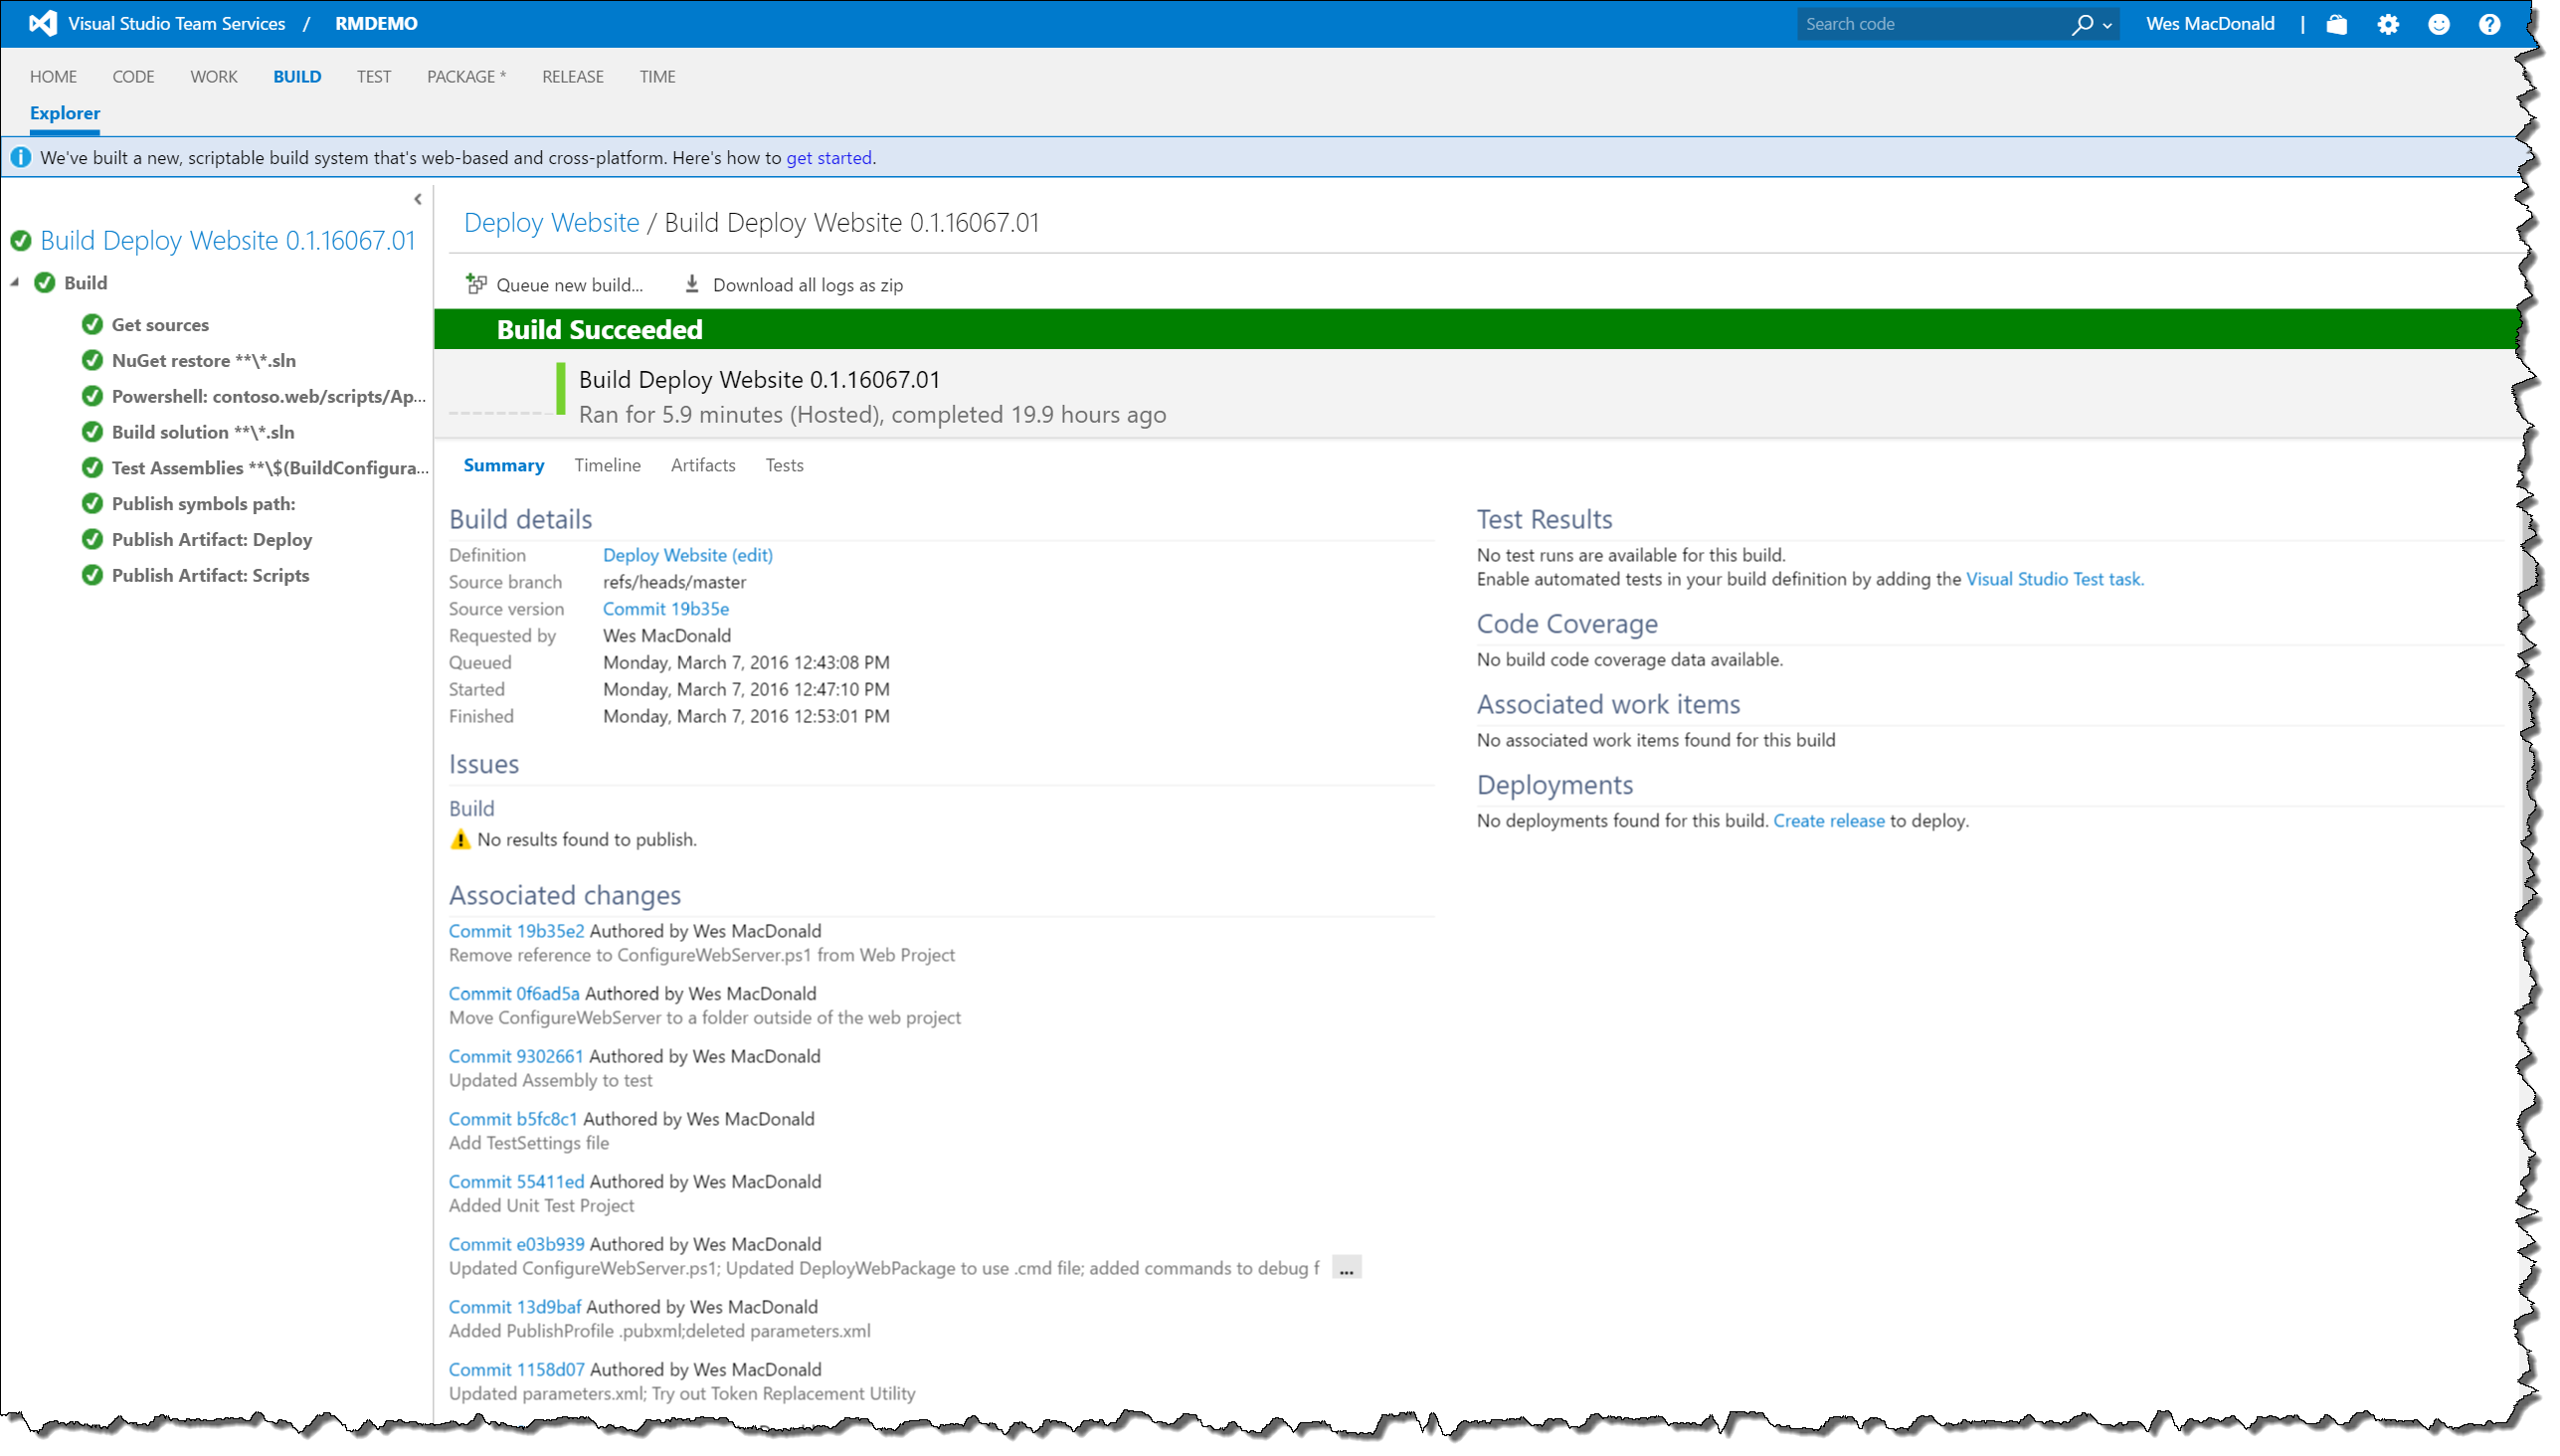Switch to the Artifacts tab
Viewport: 2560px width, 1456px height.
tap(702, 465)
